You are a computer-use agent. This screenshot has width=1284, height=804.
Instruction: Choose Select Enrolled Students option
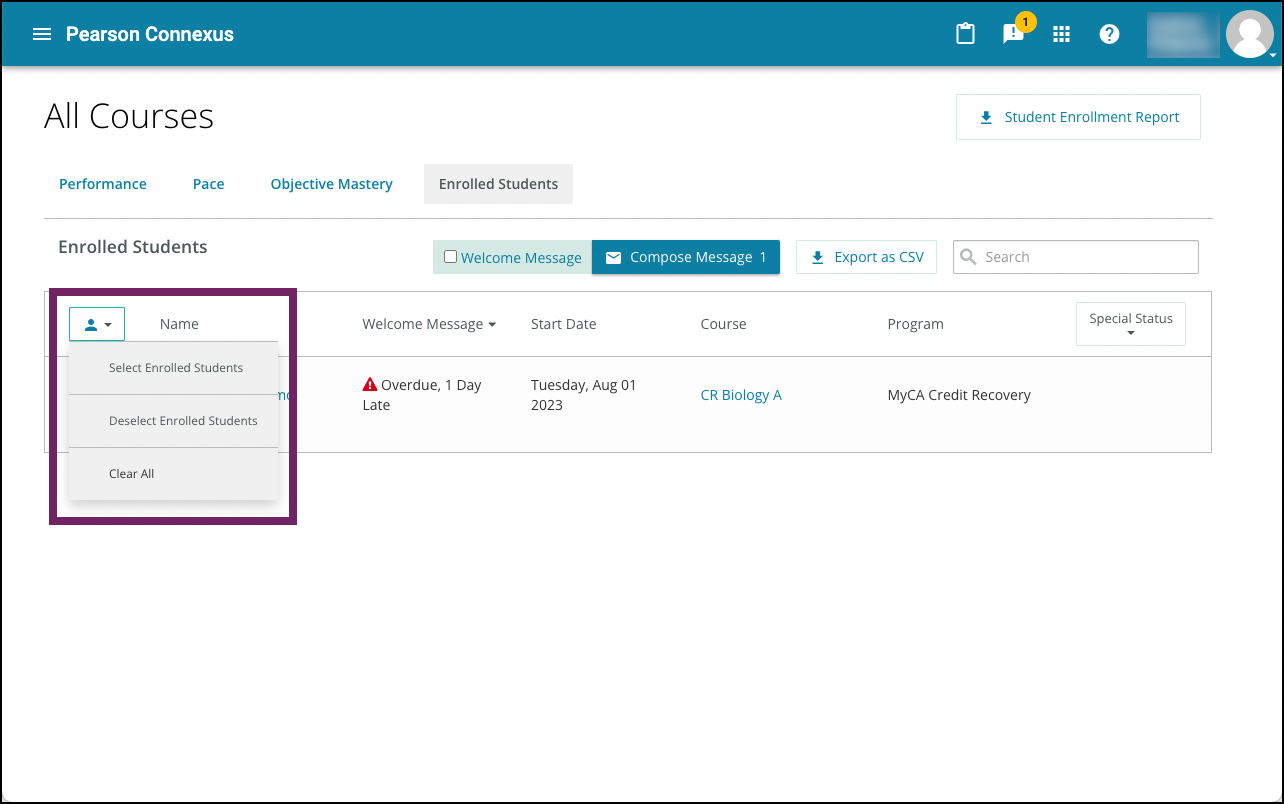(x=173, y=368)
